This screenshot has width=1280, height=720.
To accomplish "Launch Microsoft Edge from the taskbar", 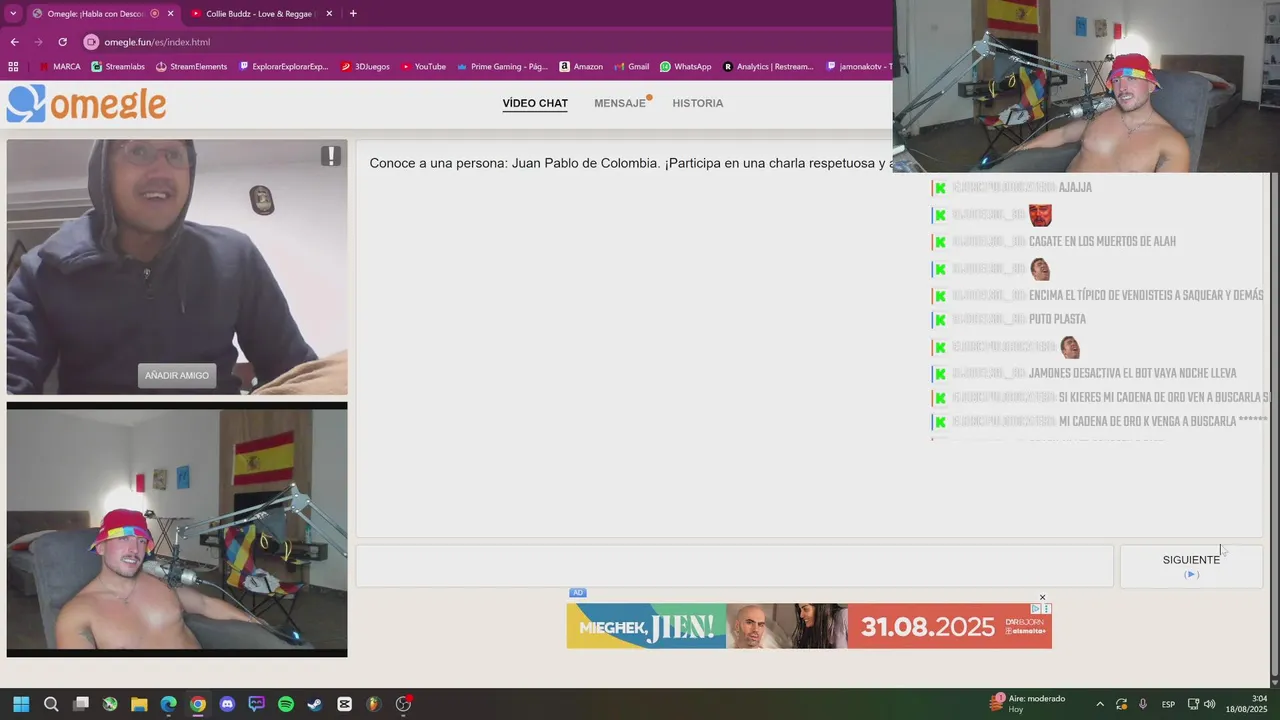I will pyautogui.click(x=169, y=704).
